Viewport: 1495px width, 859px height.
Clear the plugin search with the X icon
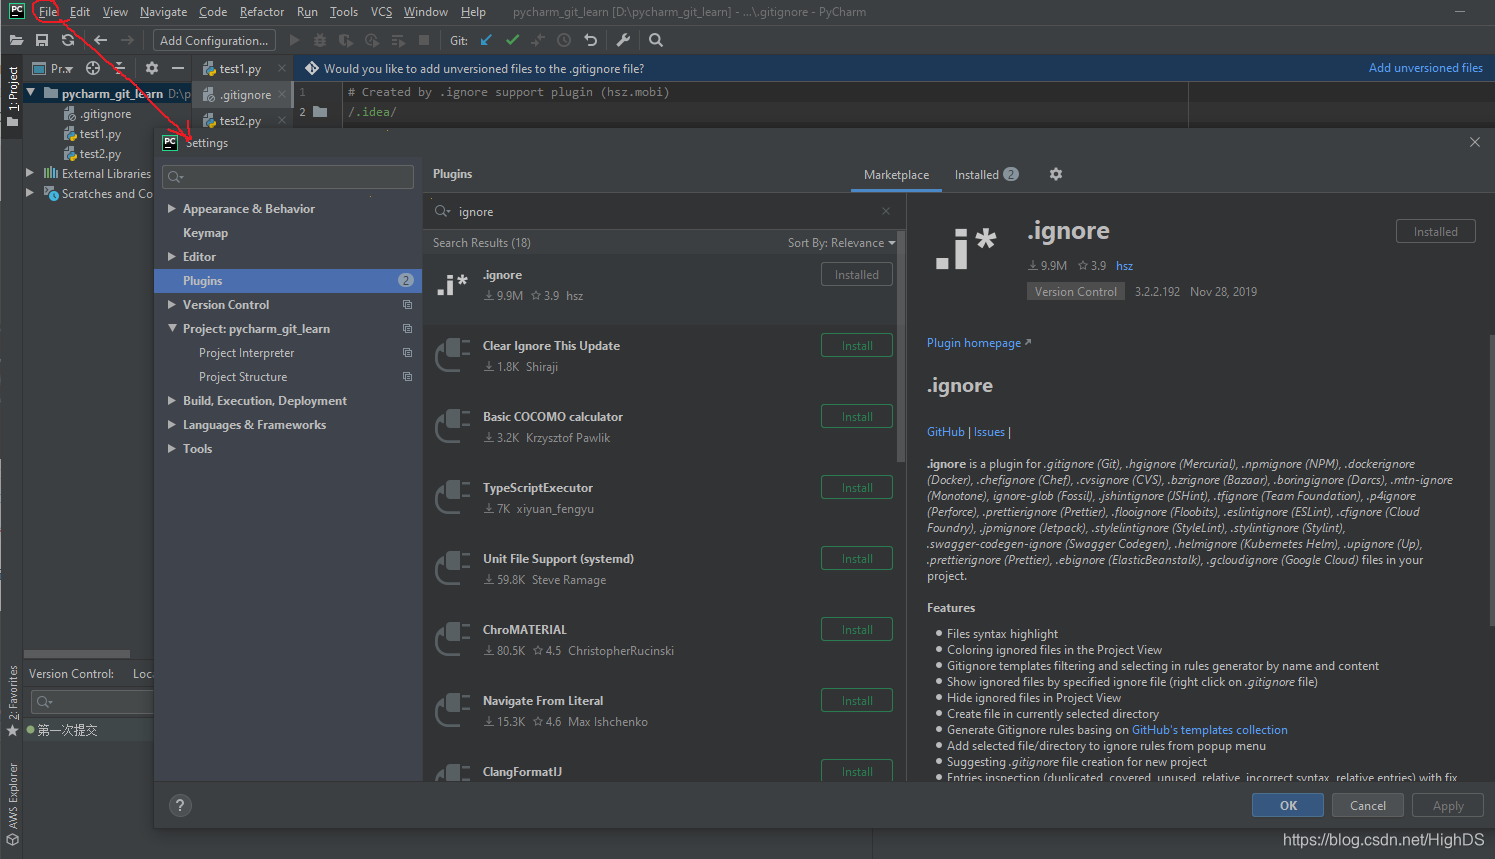pyautogui.click(x=886, y=211)
